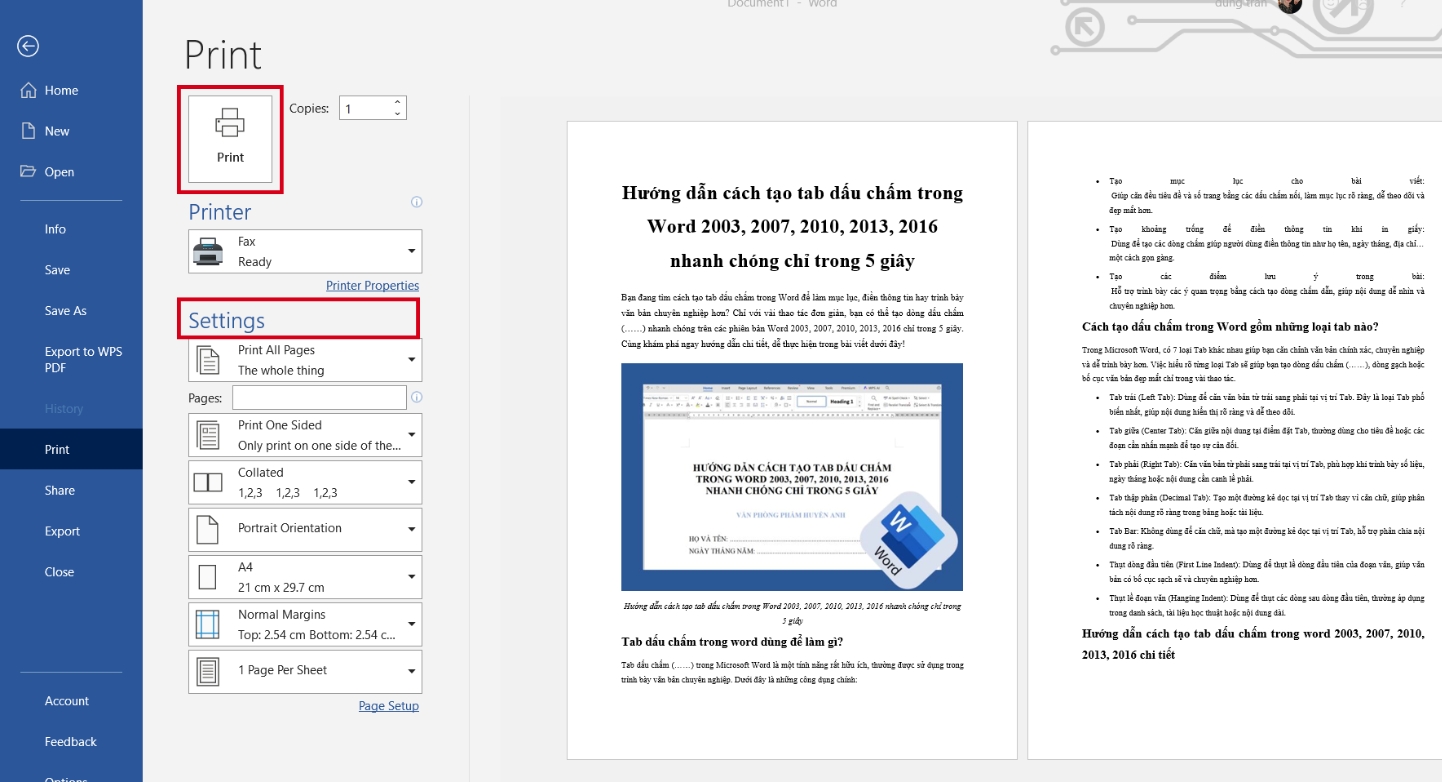Image resolution: width=1442 pixels, height=782 pixels.
Task: Open the Page Setup link
Action: [389, 706]
